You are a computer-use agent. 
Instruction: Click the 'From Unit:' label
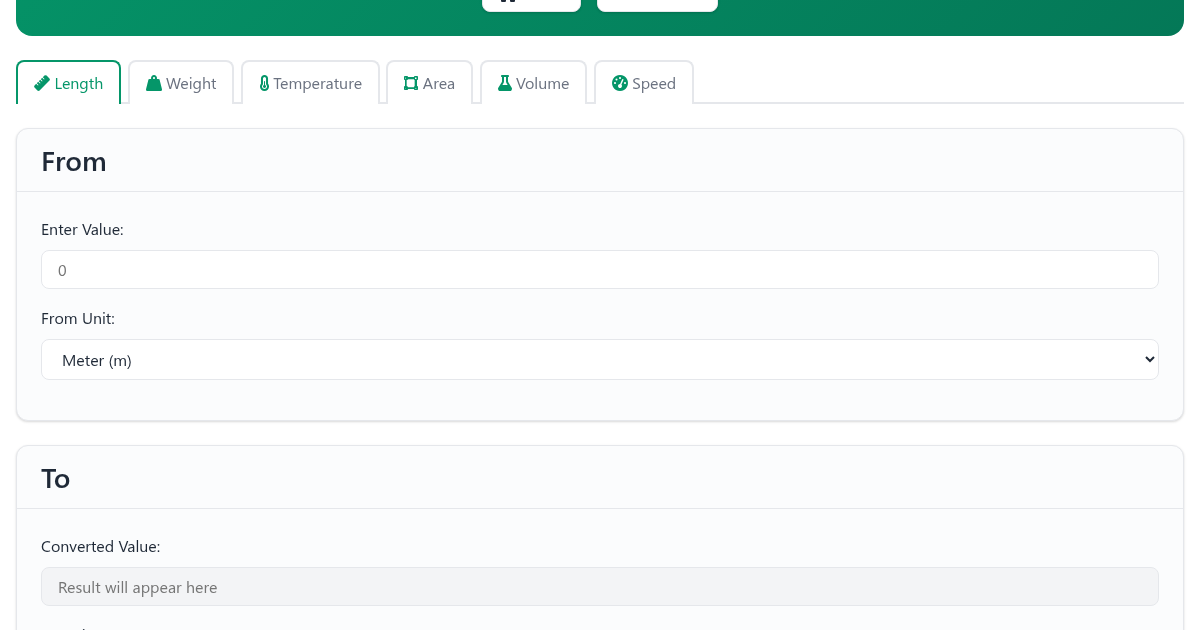78,319
